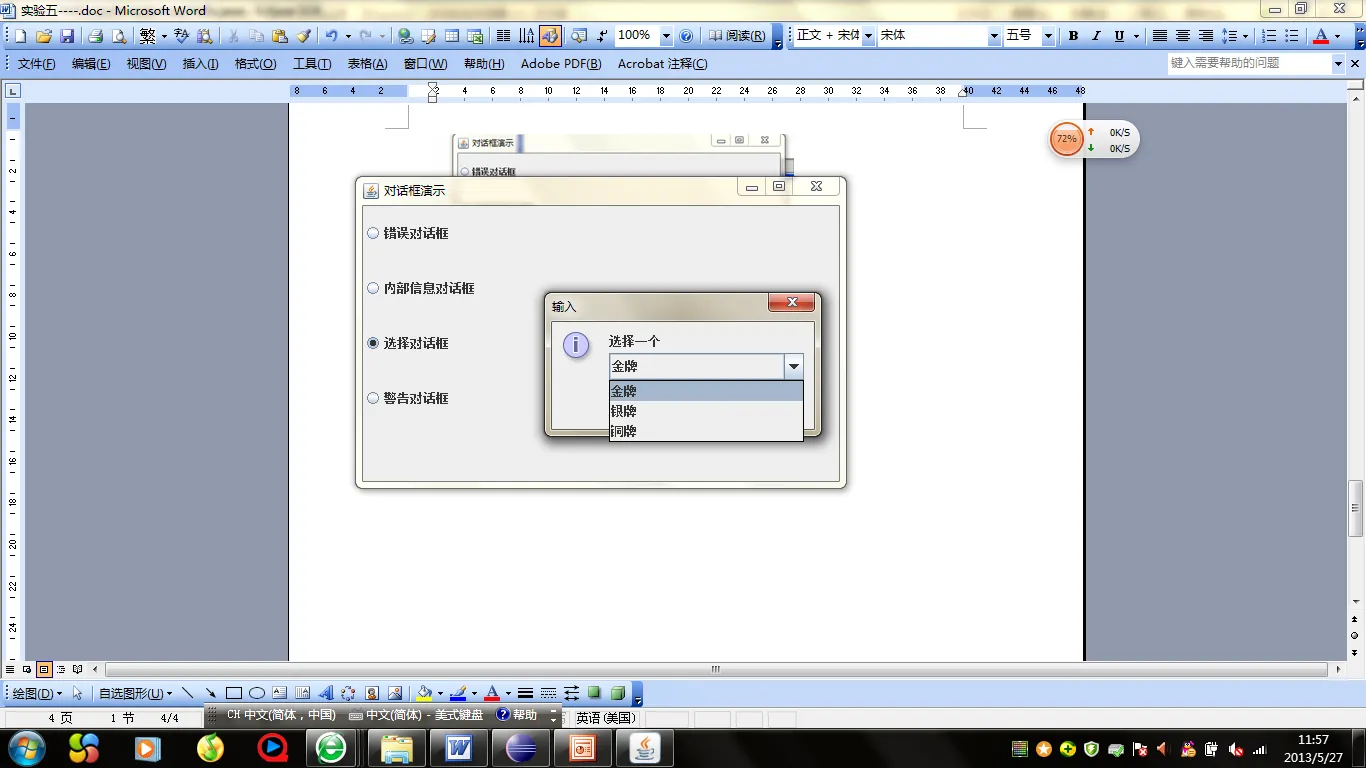Center align the text

(1183, 36)
